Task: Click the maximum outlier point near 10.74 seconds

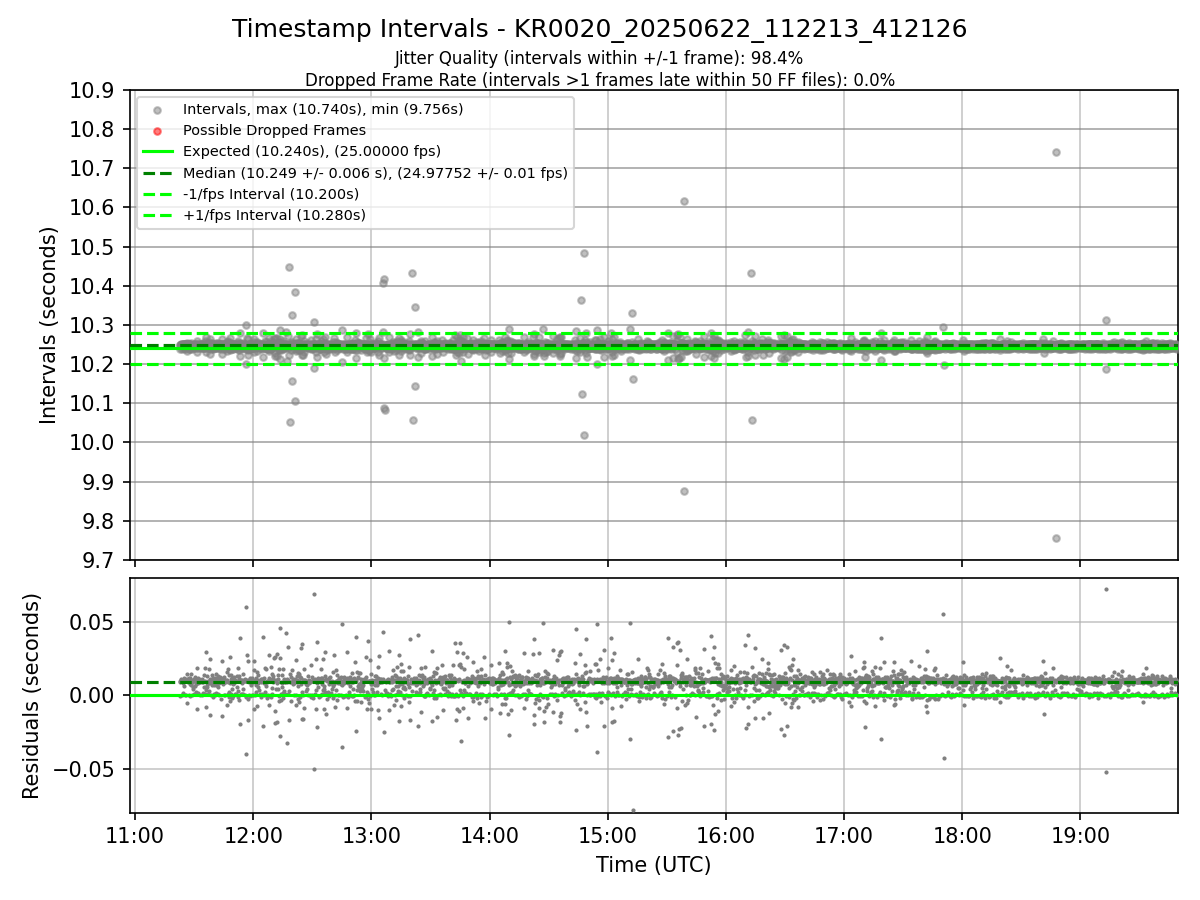Action: 1056,152
